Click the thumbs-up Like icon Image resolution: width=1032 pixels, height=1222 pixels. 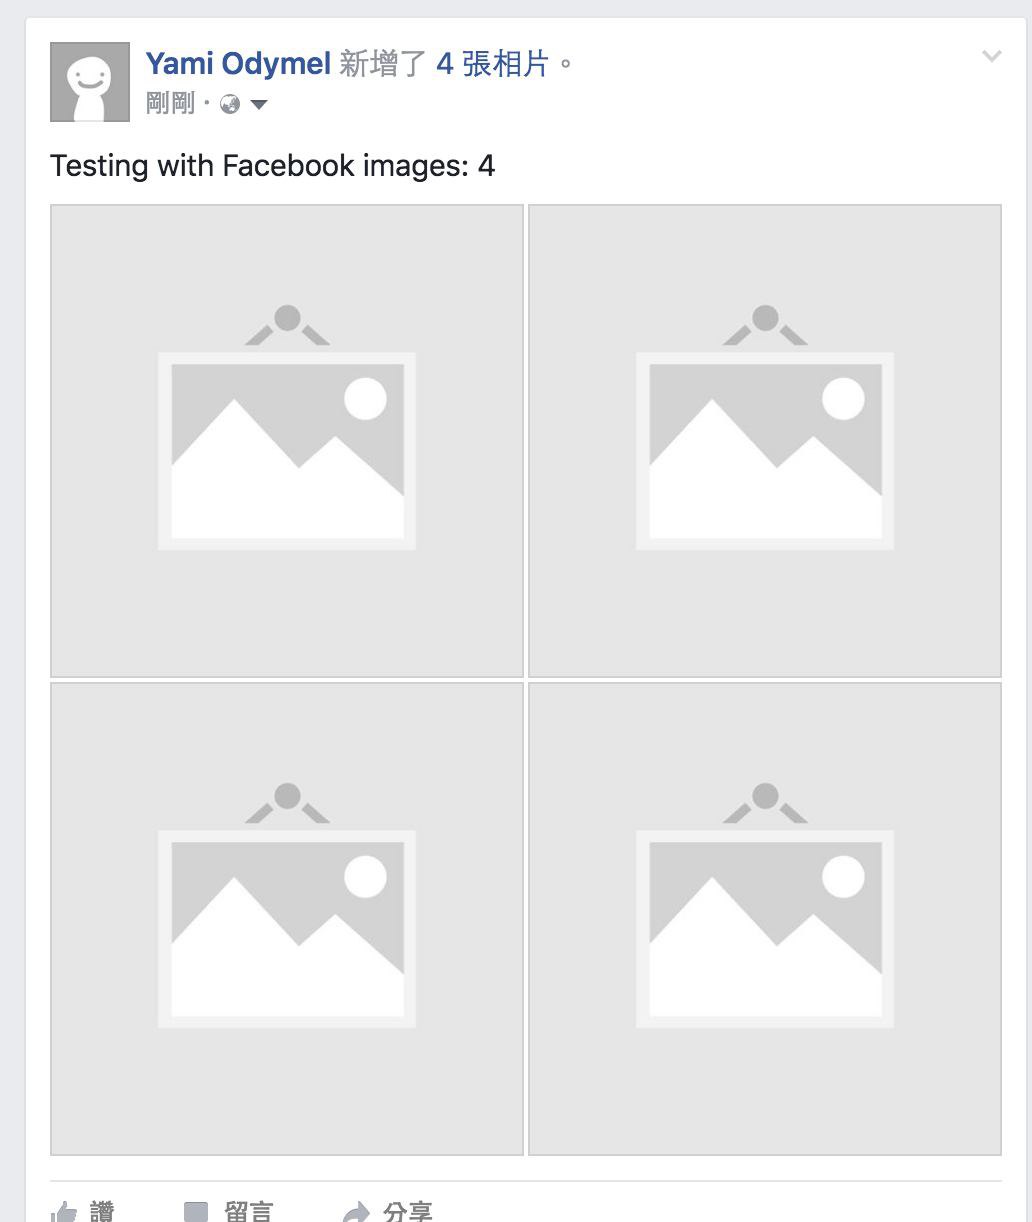pyautogui.click(x=64, y=1213)
